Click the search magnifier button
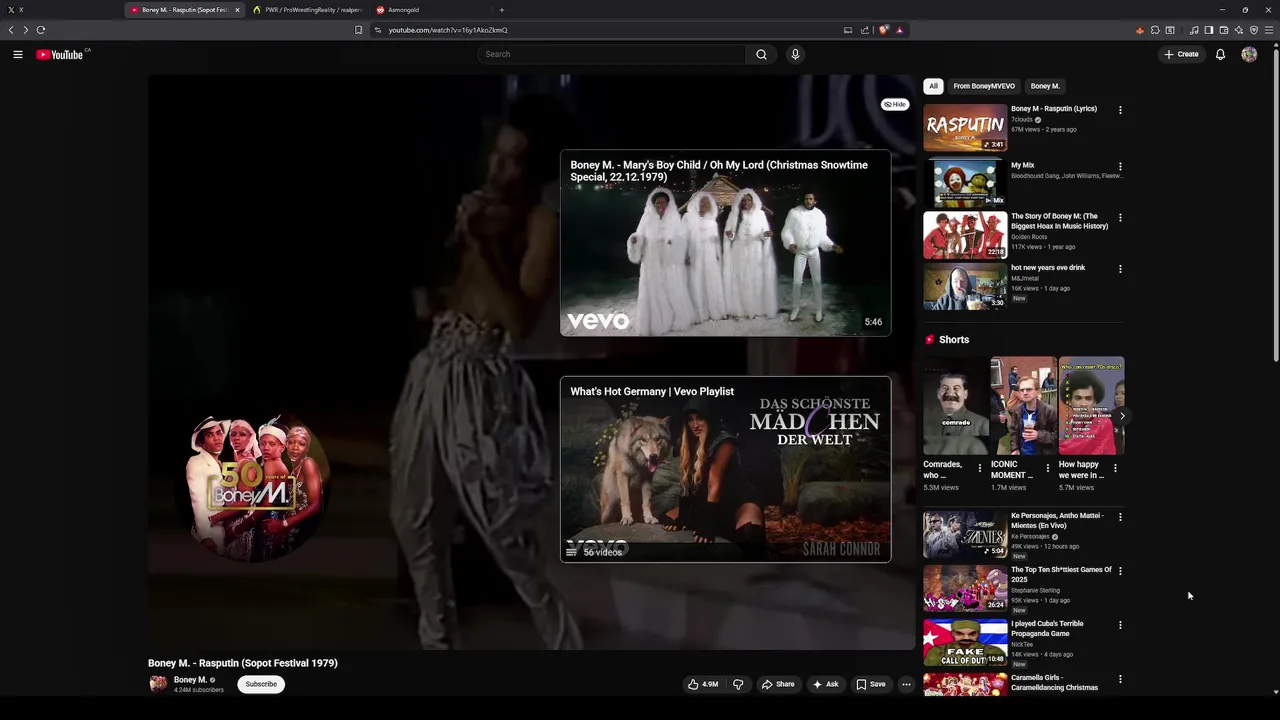The height and width of the screenshot is (720, 1280). 761,54
